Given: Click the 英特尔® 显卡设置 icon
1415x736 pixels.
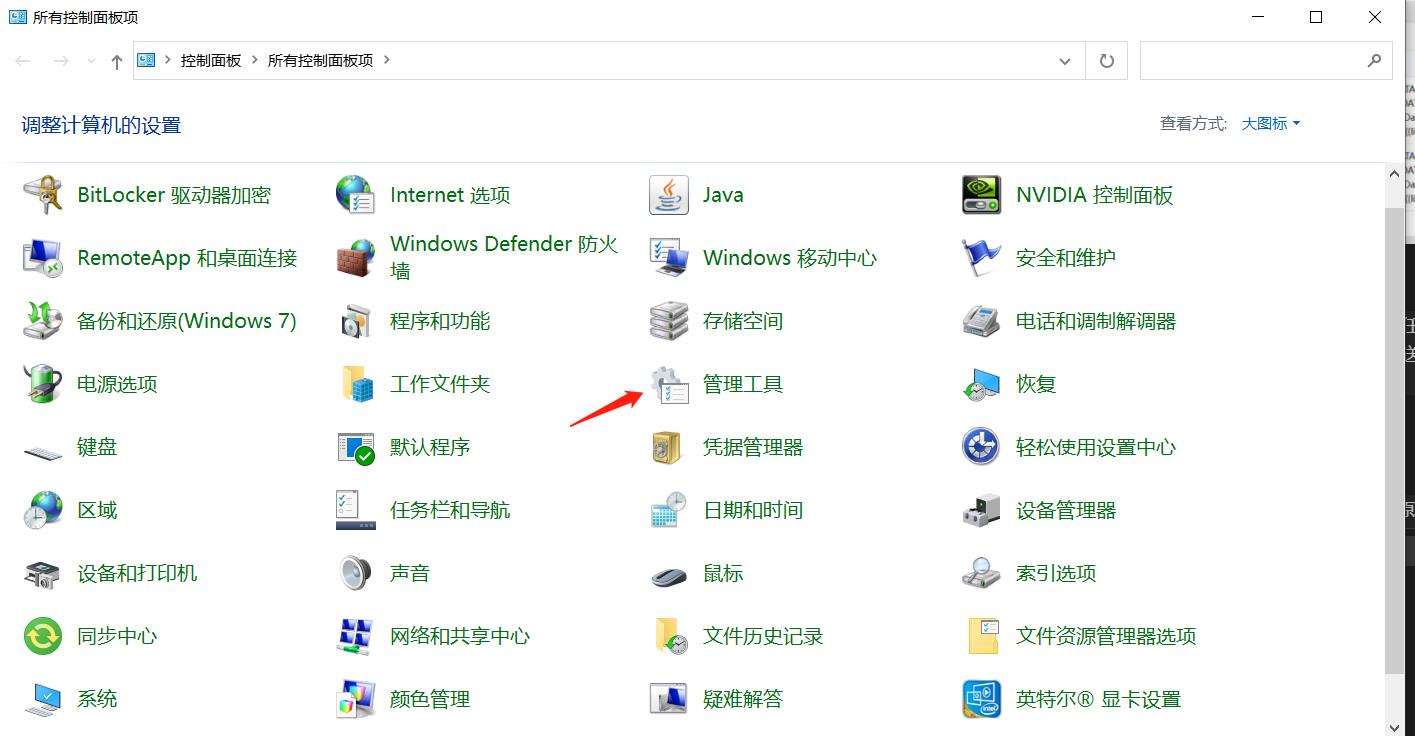Looking at the screenshot, I should (x=982, y=699).
